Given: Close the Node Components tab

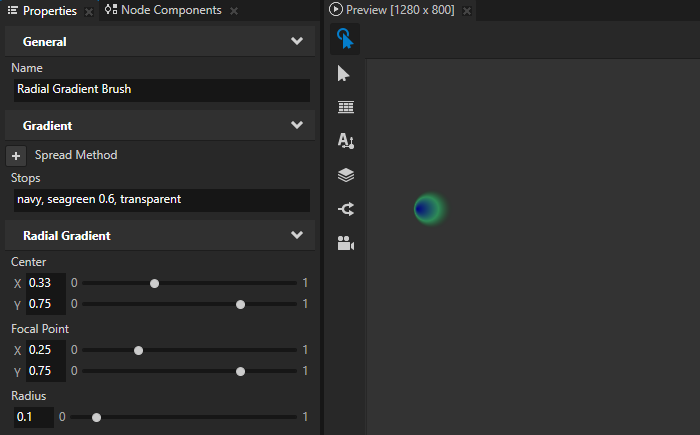Looking at the screenshot, I should (234, 11).
